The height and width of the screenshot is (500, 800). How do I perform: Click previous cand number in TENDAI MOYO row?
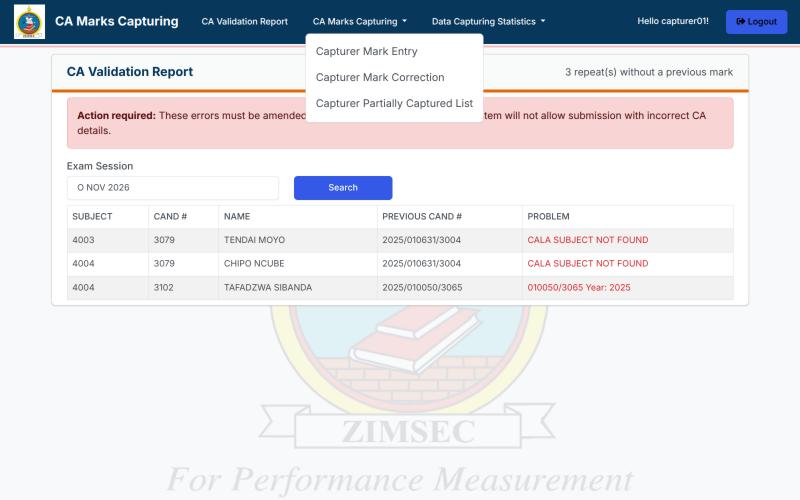[421, 240]
